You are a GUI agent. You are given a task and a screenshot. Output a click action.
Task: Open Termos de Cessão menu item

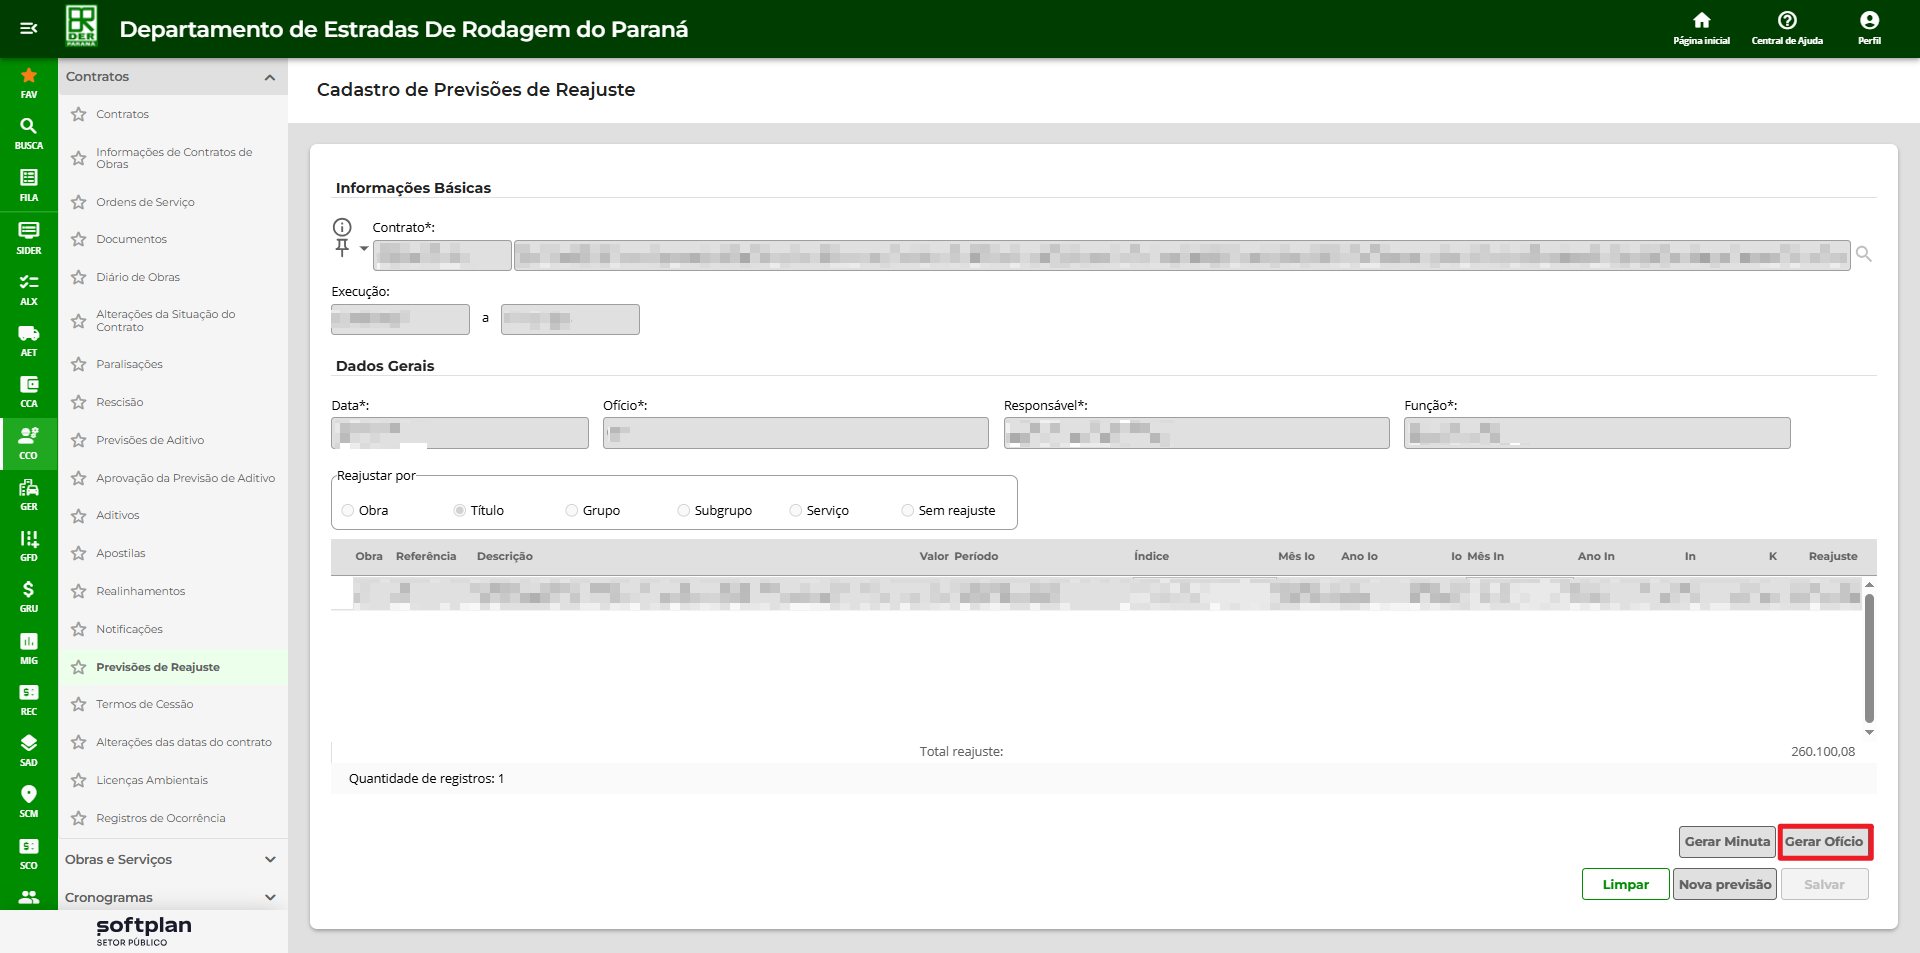(145, 704)
